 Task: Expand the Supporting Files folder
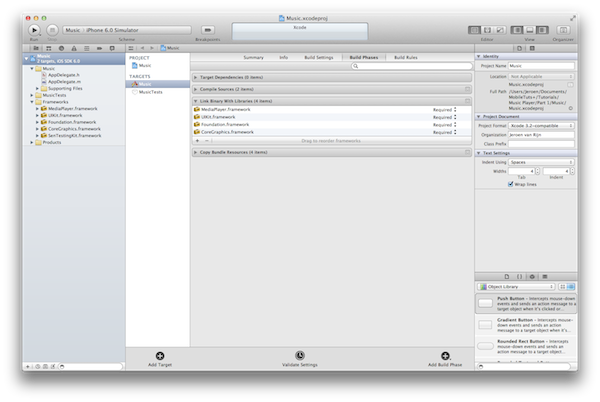pos(37,88)
